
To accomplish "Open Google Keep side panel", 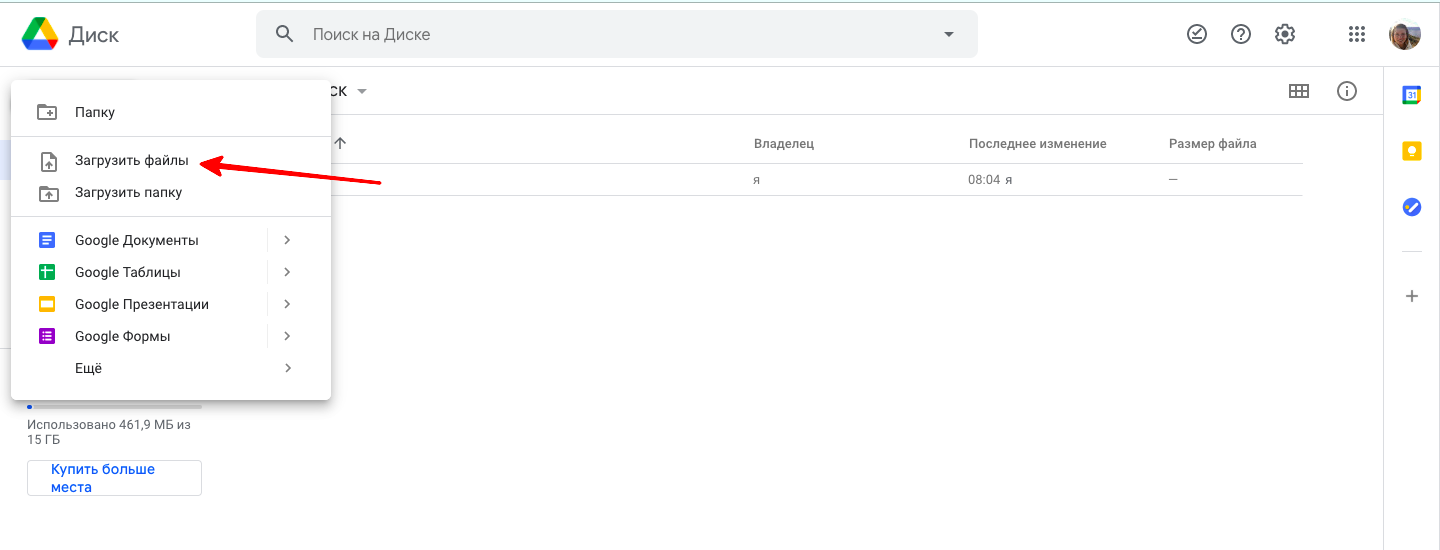I will 1412,151.
